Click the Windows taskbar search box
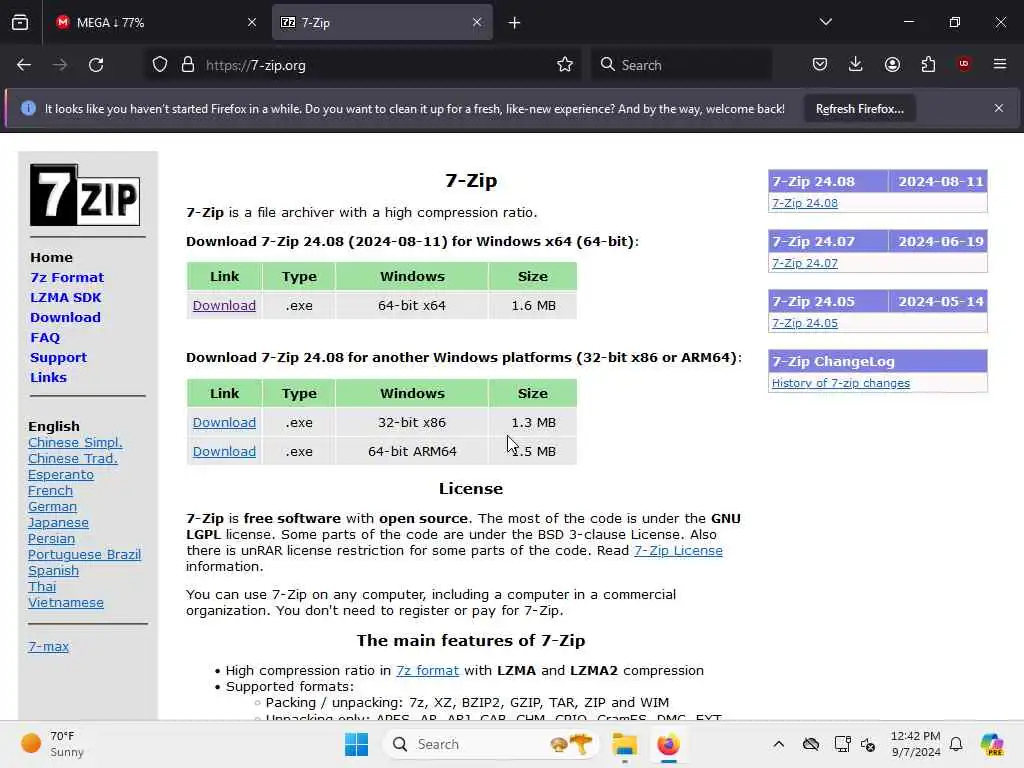Viewport: 1024px width, 768px height. (491, 744)
